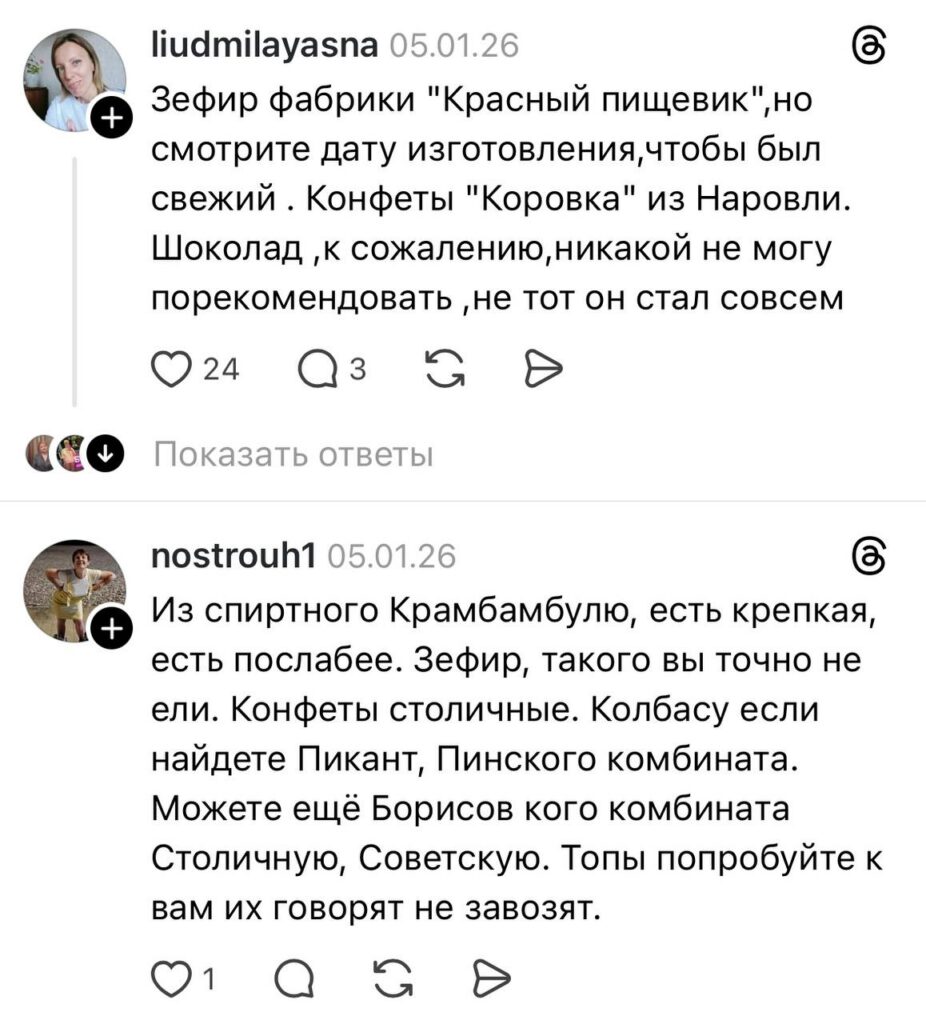
Task: Open nostrouh1 username link
Action: coord(232,554)
